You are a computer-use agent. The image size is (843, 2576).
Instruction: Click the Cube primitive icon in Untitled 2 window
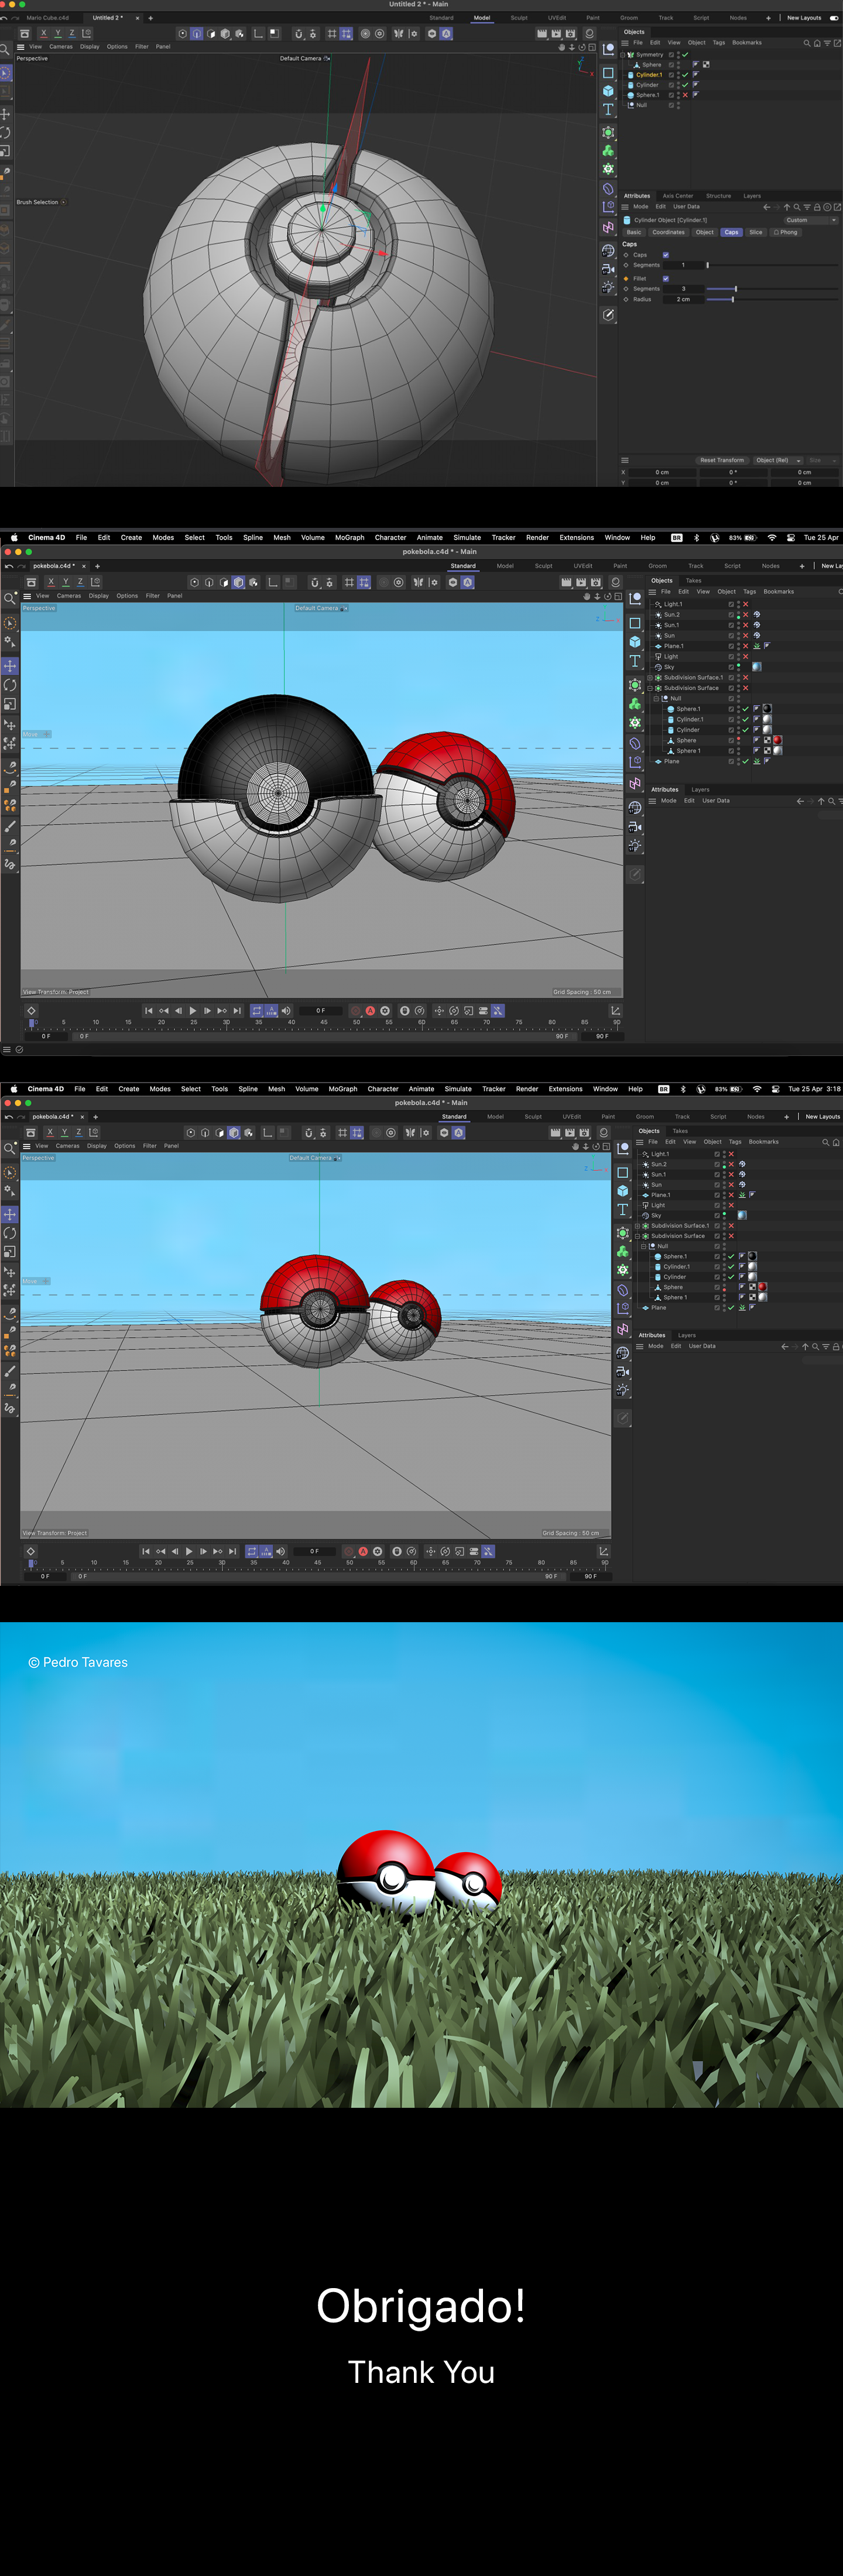point(608,91)
